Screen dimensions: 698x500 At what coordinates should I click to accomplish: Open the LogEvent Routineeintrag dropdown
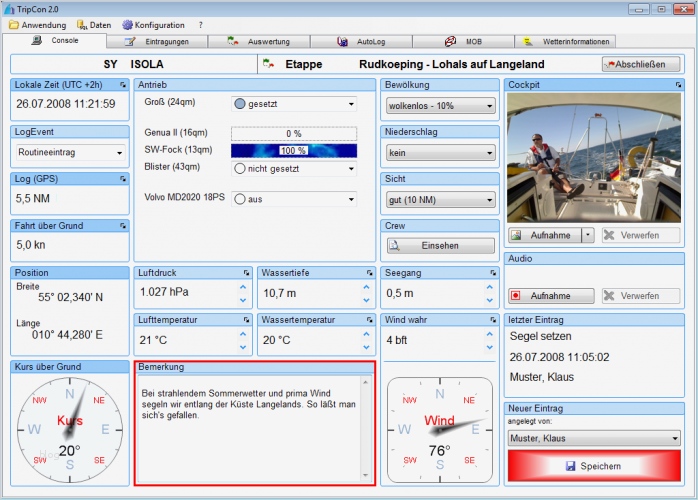[x=70, y=152]
